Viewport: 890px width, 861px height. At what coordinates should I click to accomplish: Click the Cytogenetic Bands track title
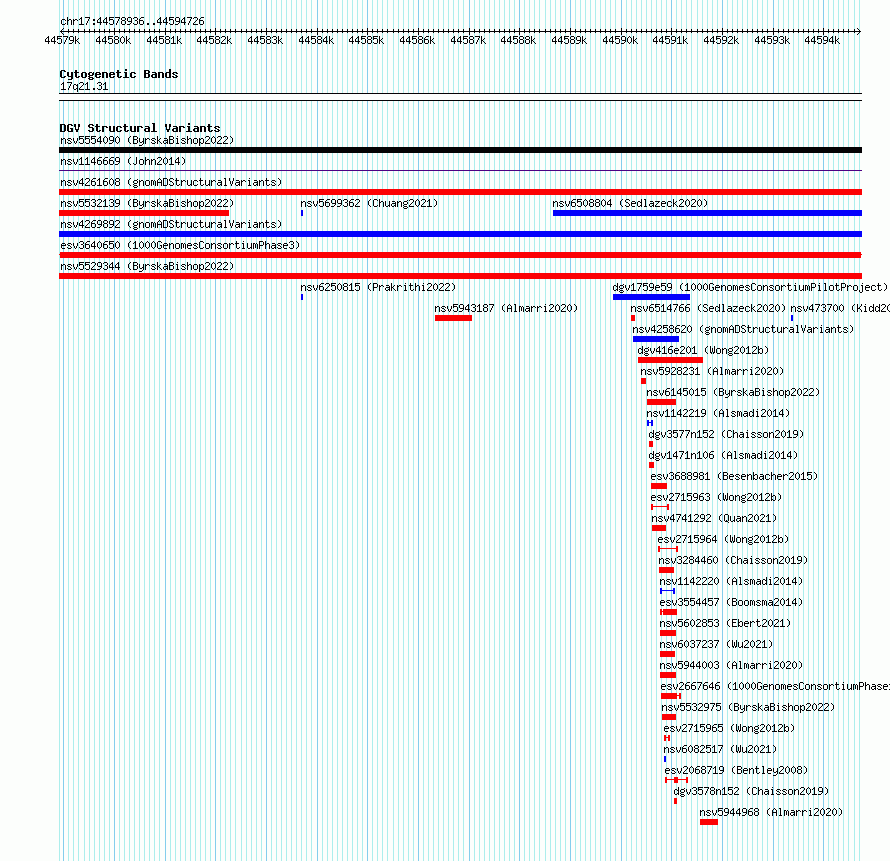click(x=119, y=74)
